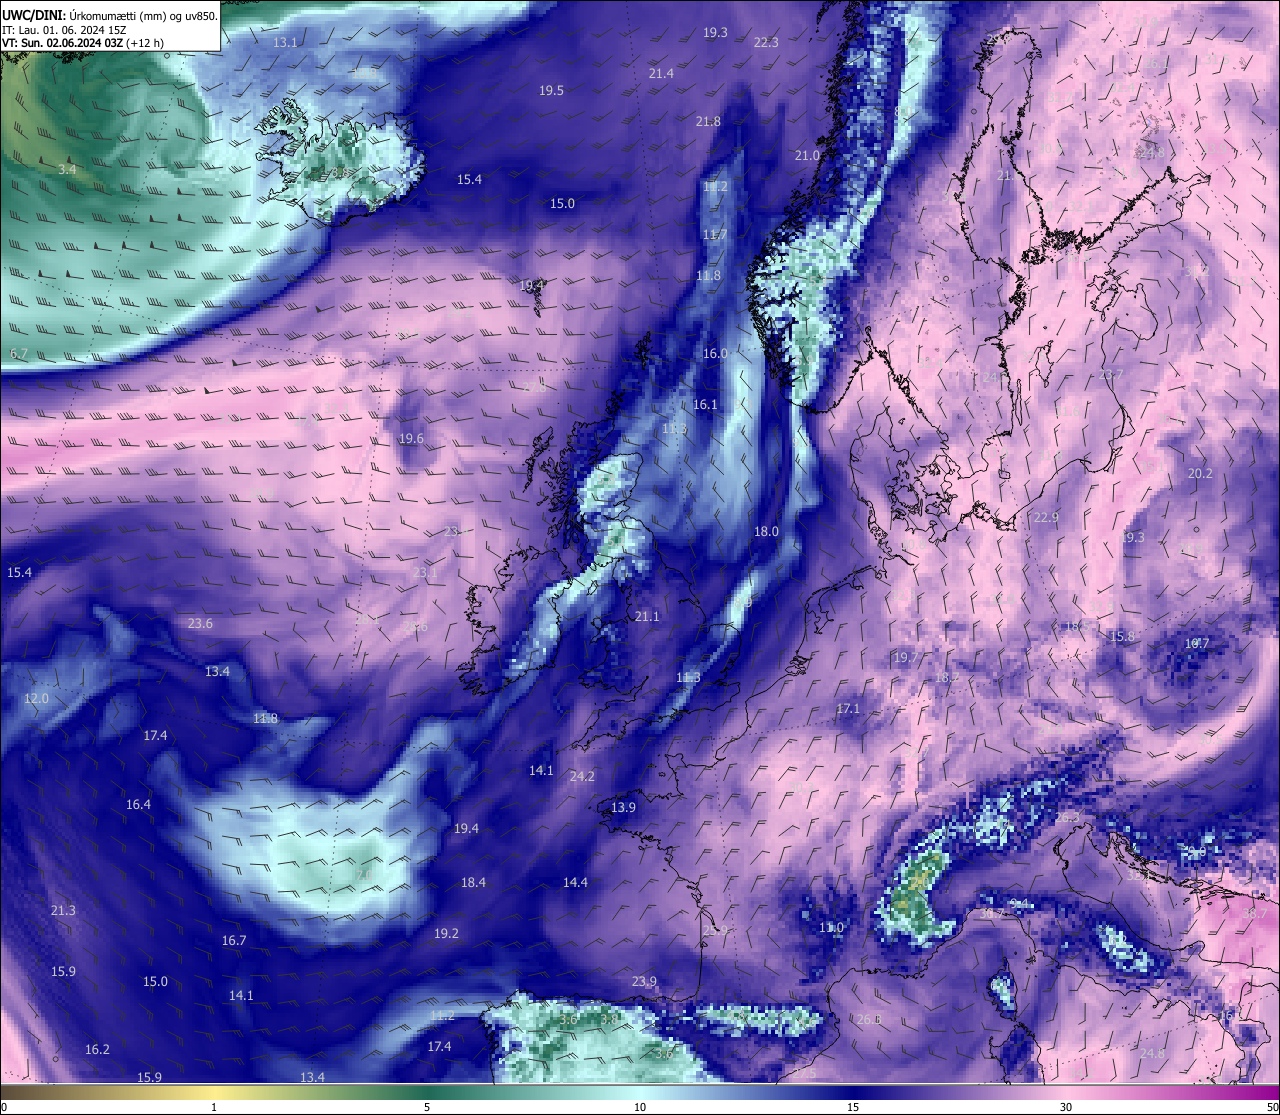1280x1115 pixels.
Task: Click the '5' tick label on the color scale
Action: pyautogui.click(x=427, y=1107)
